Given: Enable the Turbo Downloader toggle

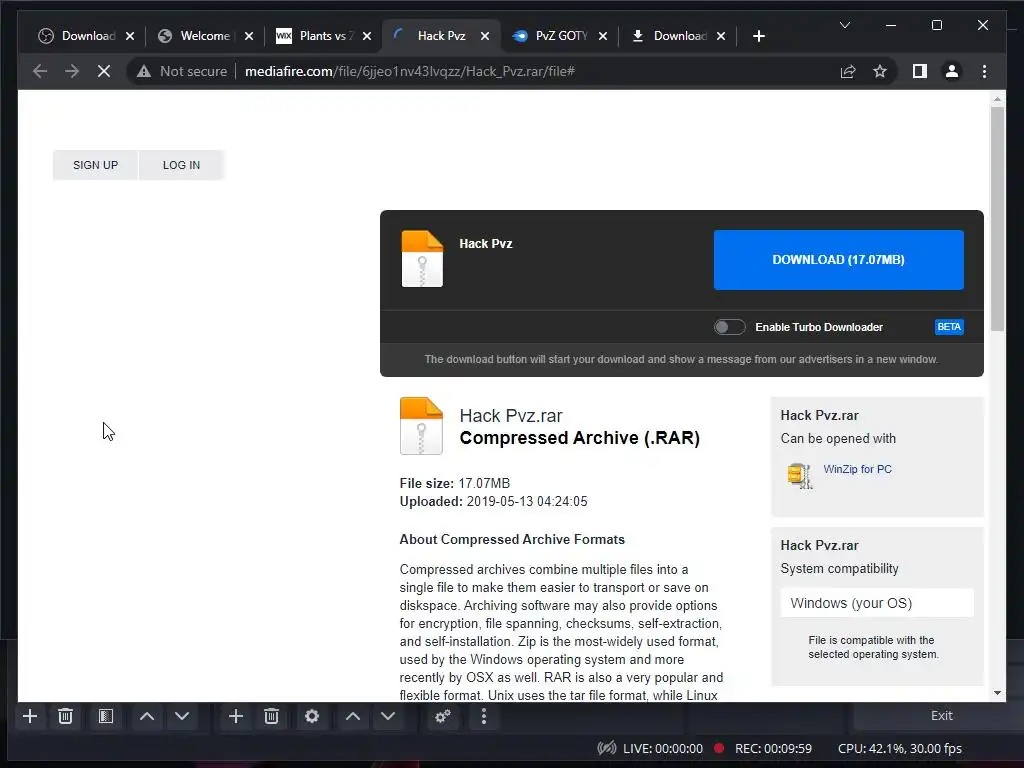Looking at the screenshot, I should (729, 327).
